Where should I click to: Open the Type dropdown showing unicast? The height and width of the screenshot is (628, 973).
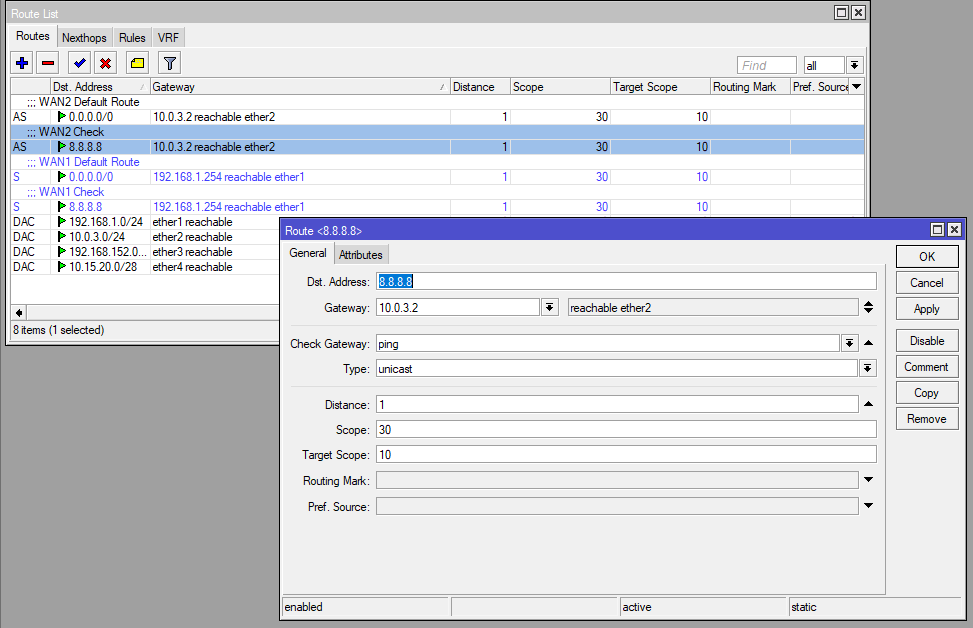(868, 367)
